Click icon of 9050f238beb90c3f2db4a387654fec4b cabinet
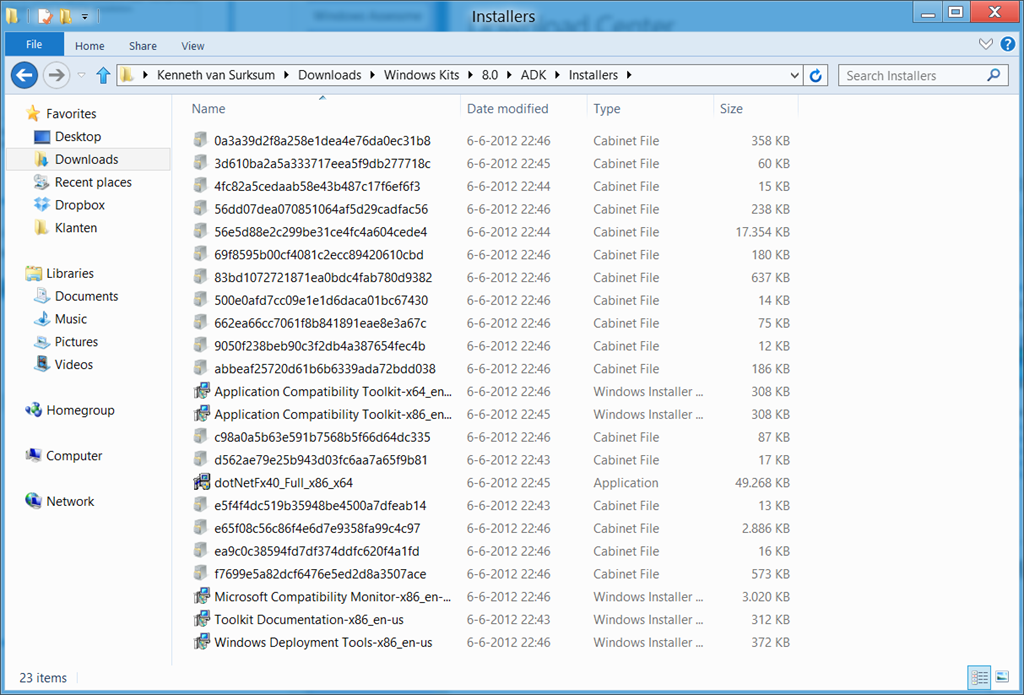 click(x=200, y=346)
